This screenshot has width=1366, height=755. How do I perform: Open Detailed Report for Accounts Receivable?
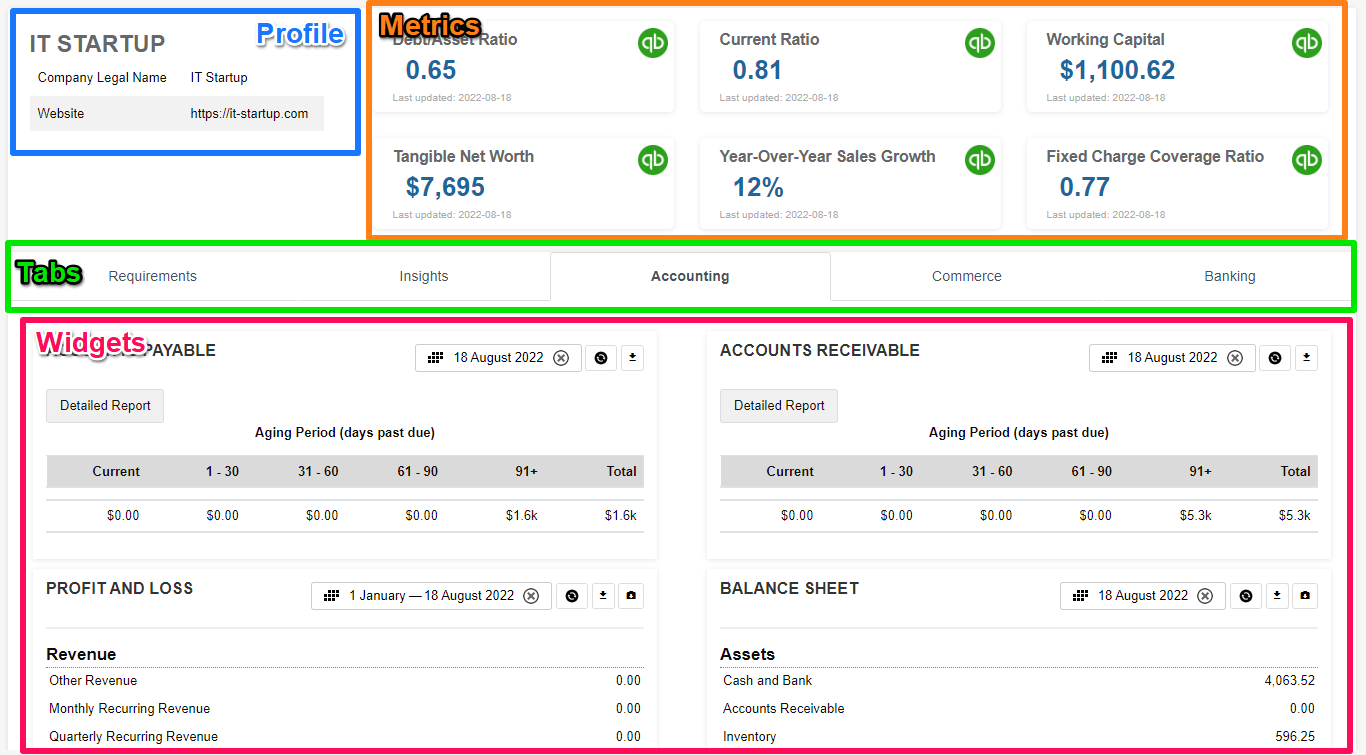(x=779, y=406)
